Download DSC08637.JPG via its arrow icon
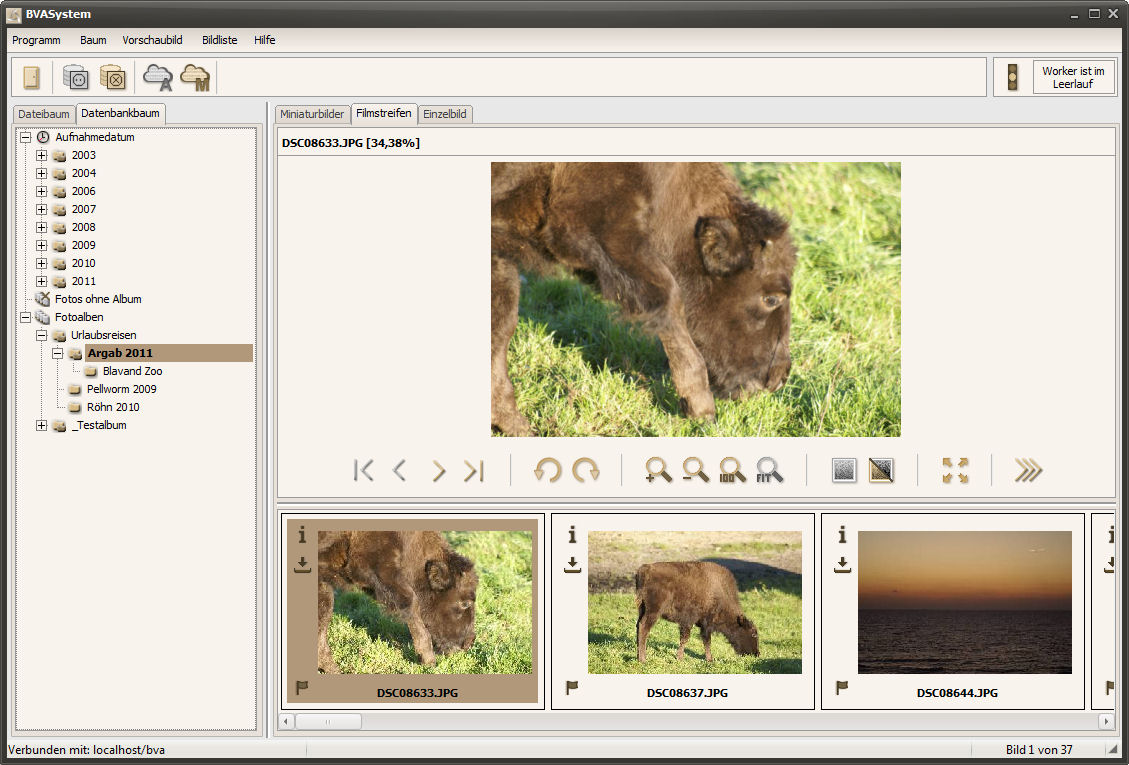1129x765 pixels. [x=572, y=565]
